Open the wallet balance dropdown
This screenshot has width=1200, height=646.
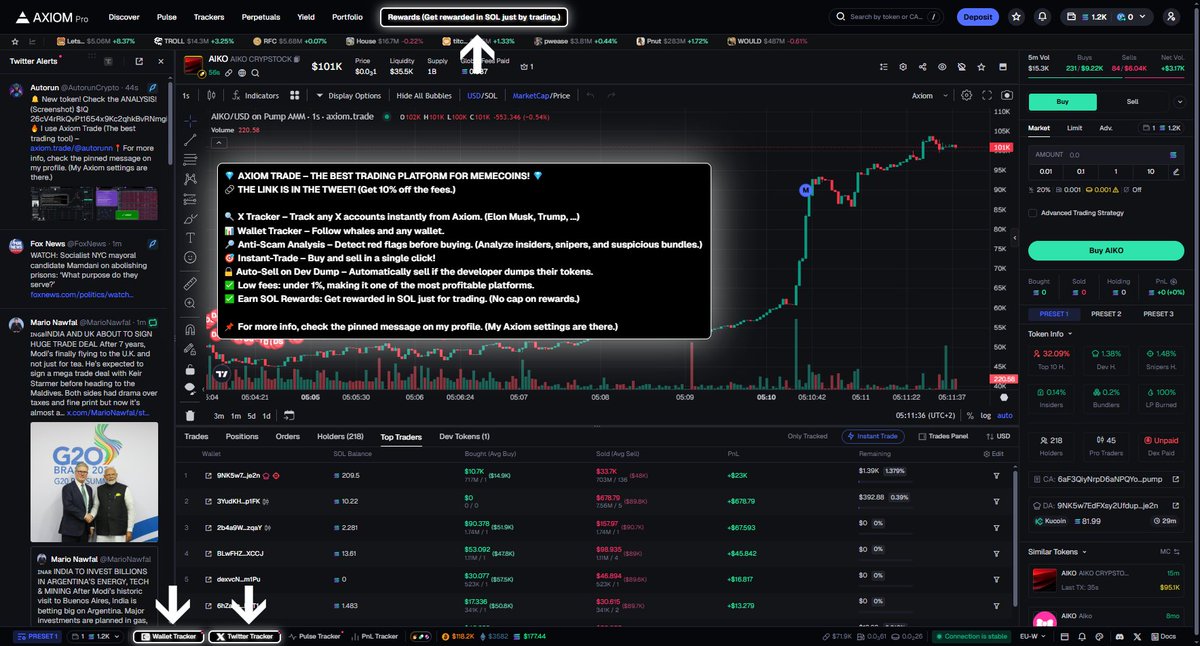click(x=1108, y=17)
